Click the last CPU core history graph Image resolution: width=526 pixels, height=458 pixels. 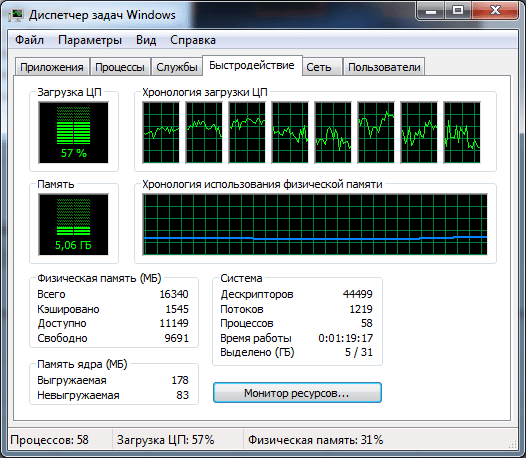click(462, 133)
